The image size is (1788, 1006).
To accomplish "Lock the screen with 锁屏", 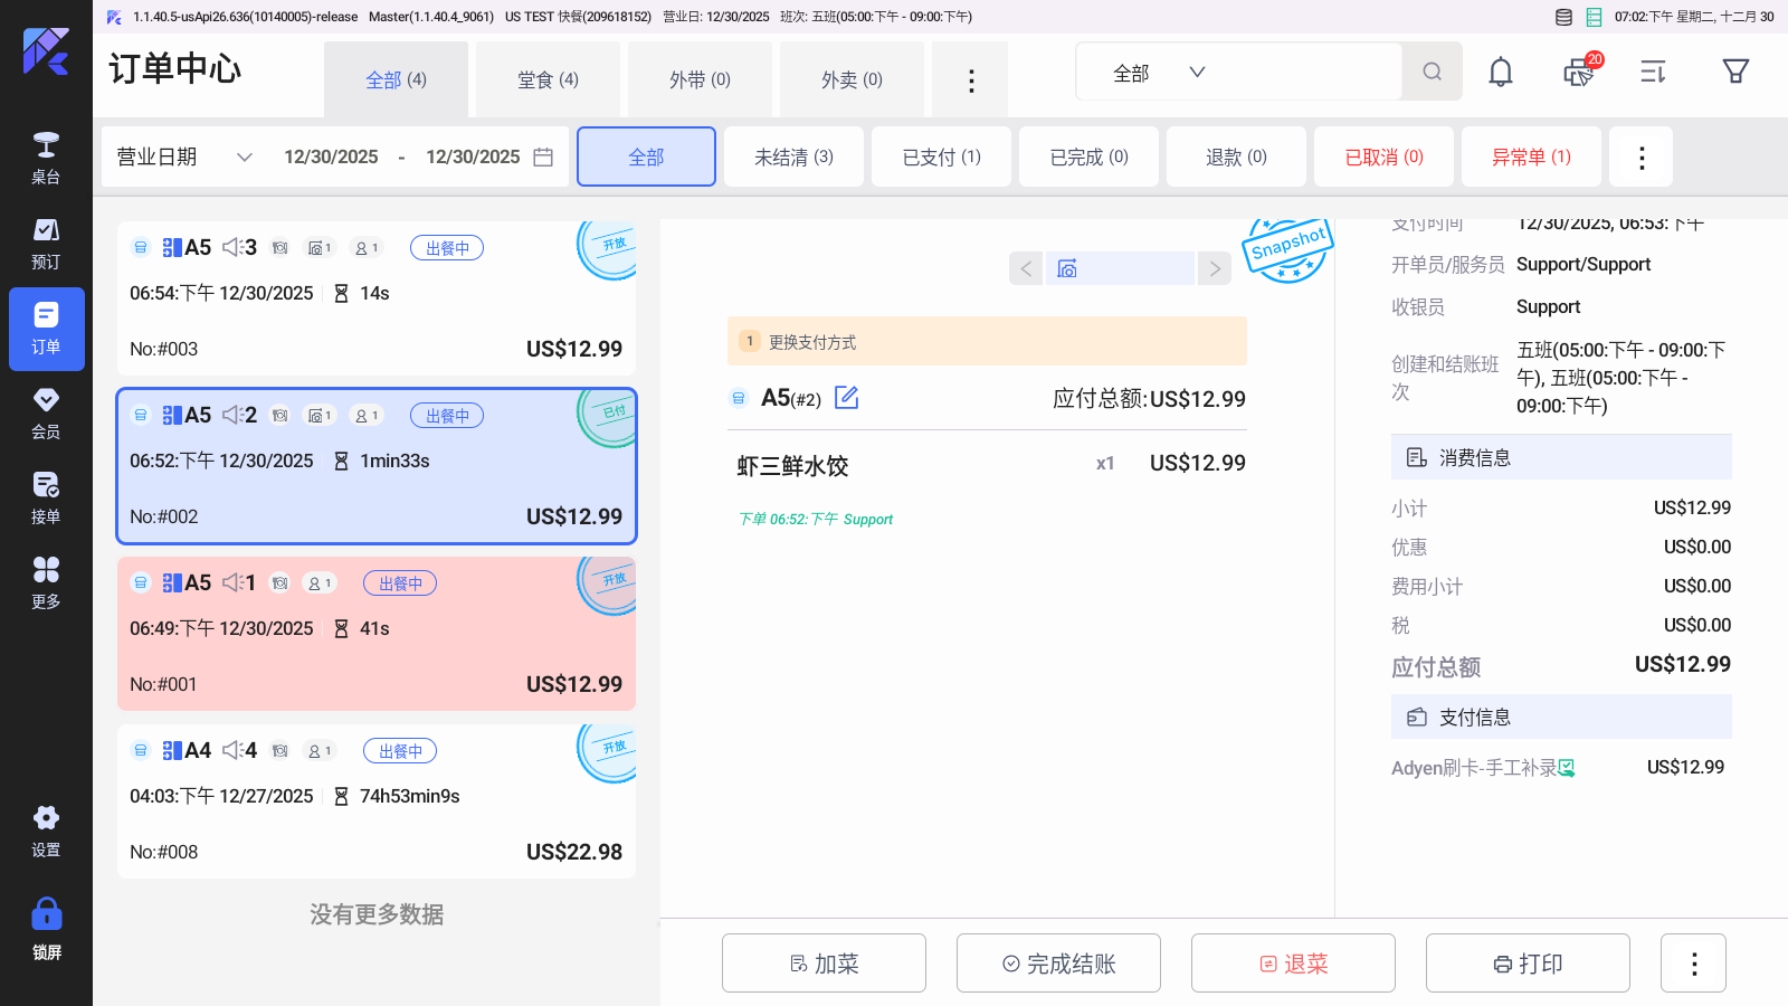I will tap(46, 929).
